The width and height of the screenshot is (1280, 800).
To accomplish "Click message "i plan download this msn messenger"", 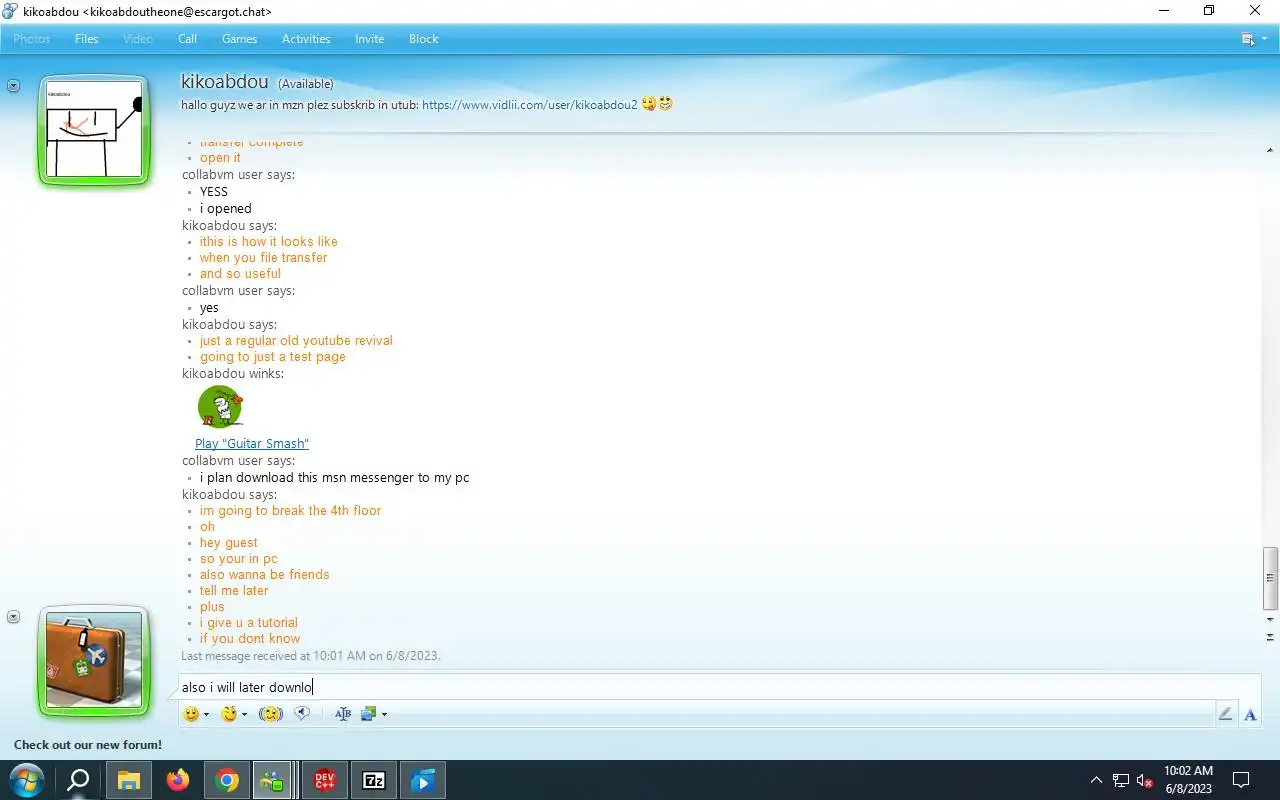I will (x=334, y=477).
